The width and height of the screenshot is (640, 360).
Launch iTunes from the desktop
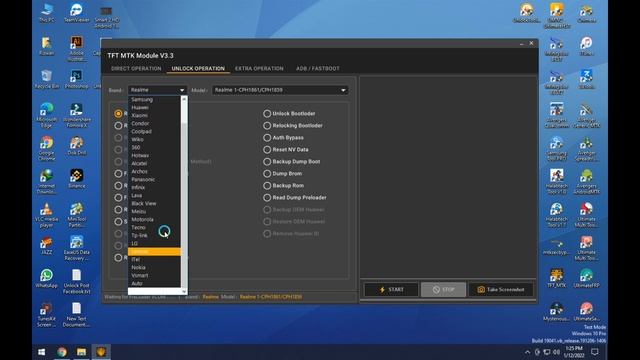coord(586,46)
